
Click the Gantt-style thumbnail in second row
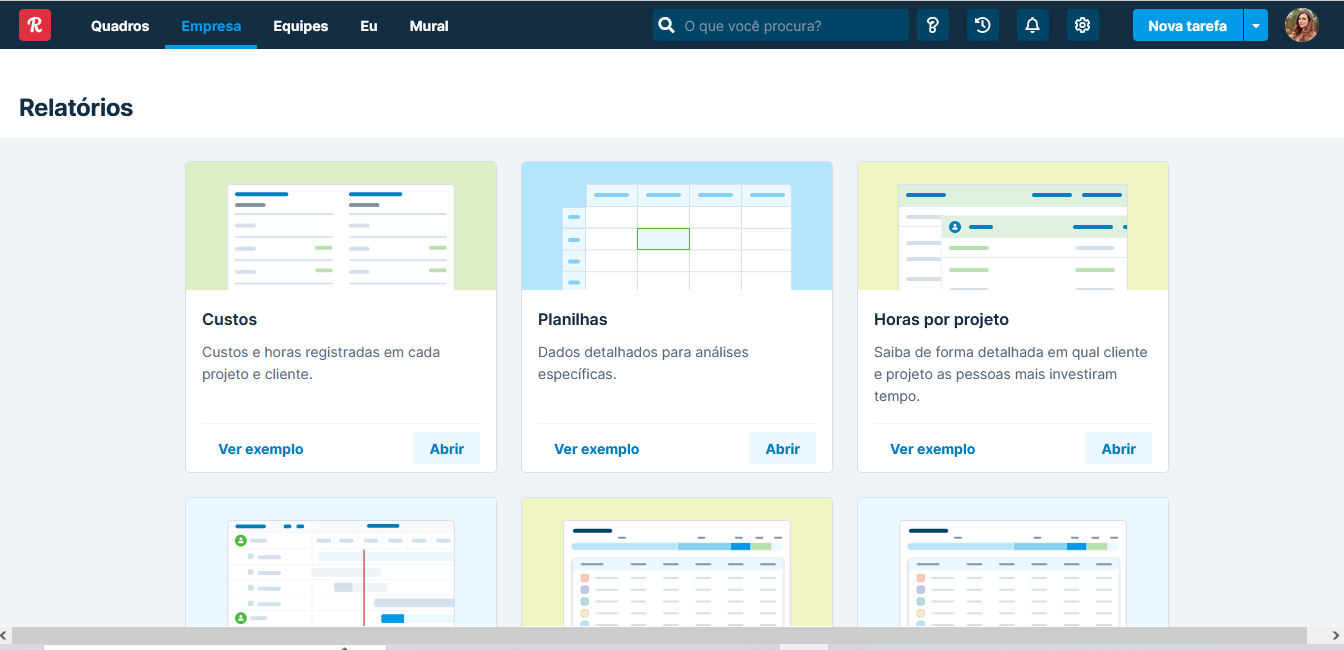(x=341, y=562)
